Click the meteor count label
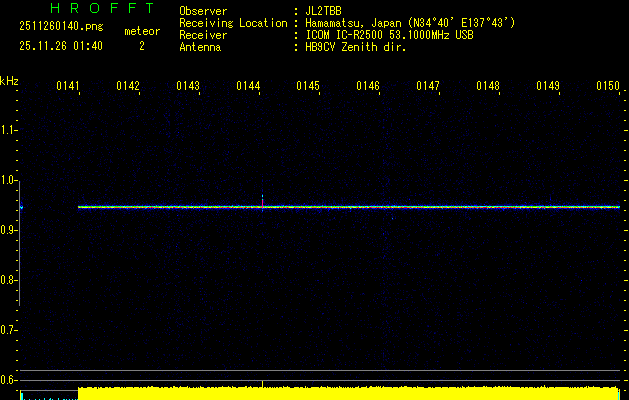The width and height of the screenshot is (629, 400). (141, 31)
